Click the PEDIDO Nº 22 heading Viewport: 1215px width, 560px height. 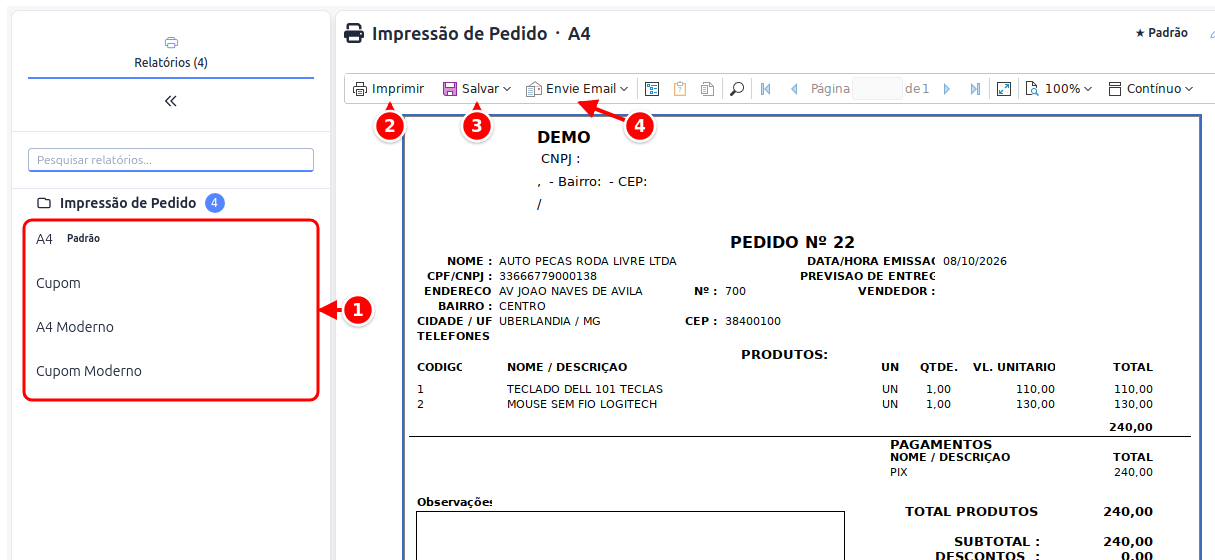point(792,242)
